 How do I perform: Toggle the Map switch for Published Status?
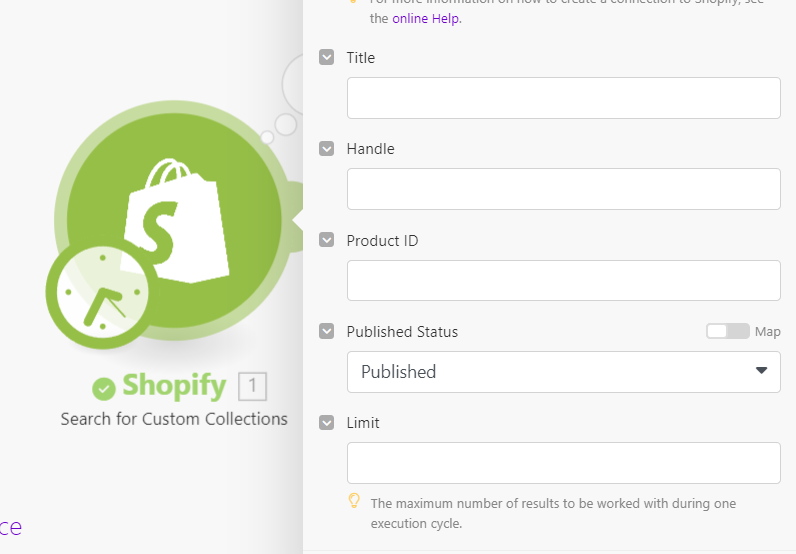click(727, 331)
